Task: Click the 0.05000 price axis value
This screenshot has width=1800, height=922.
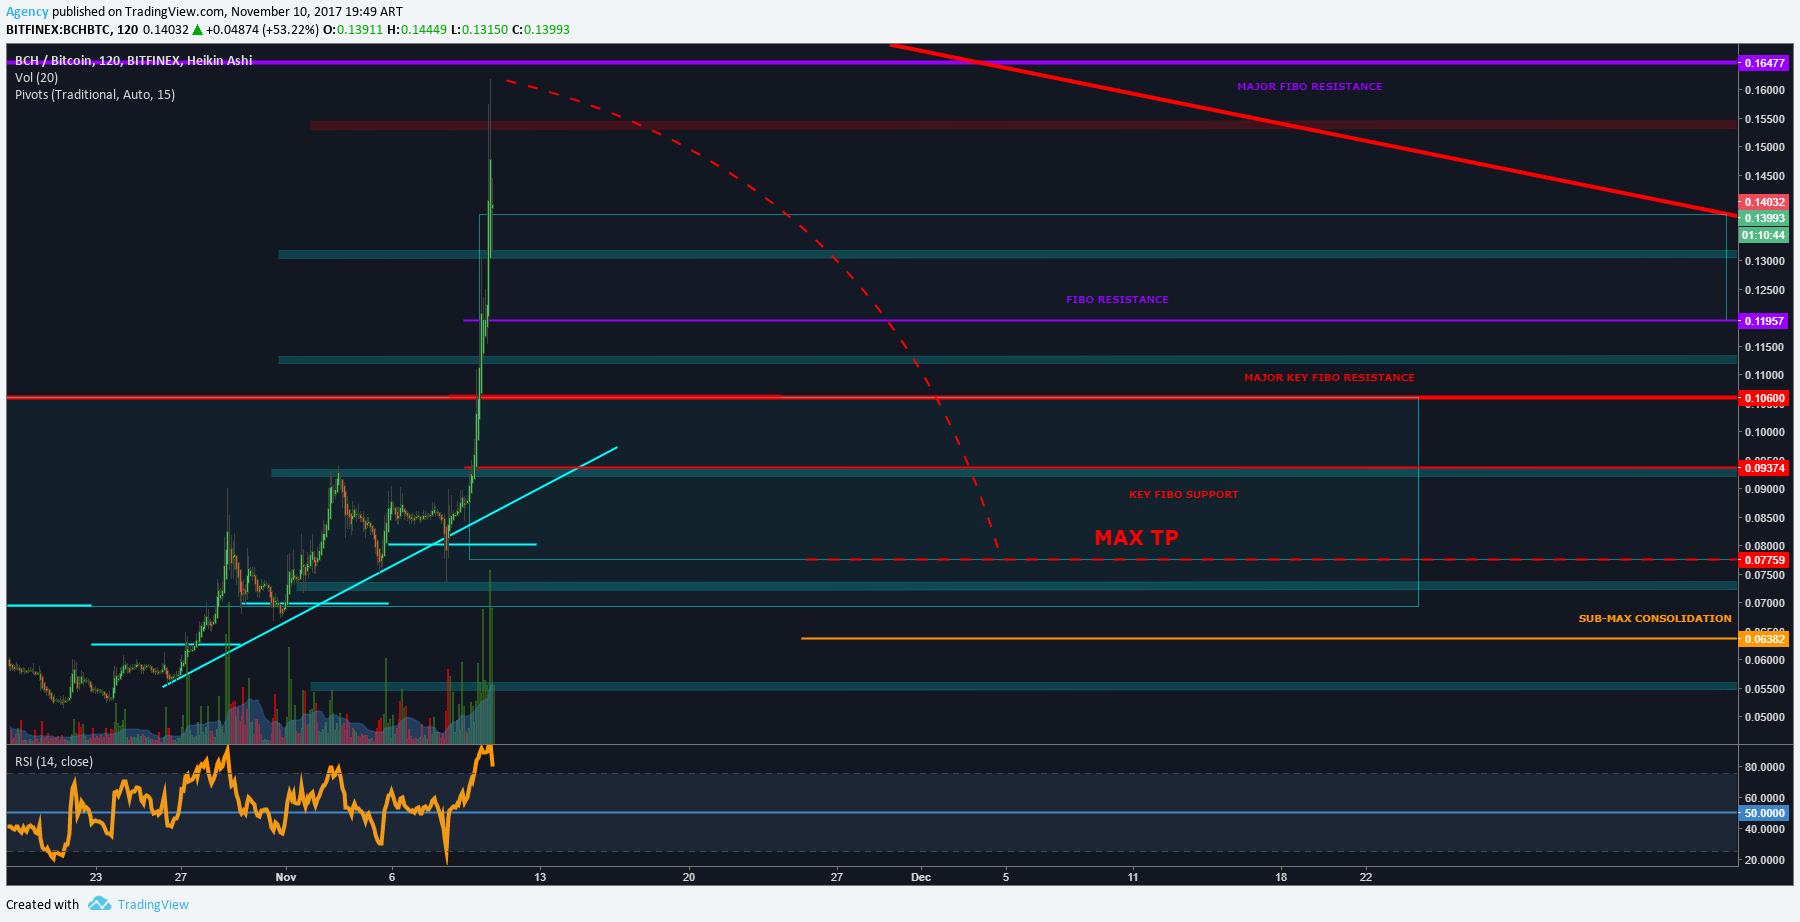Action: pyautogui.click(x=1765, y=717)
